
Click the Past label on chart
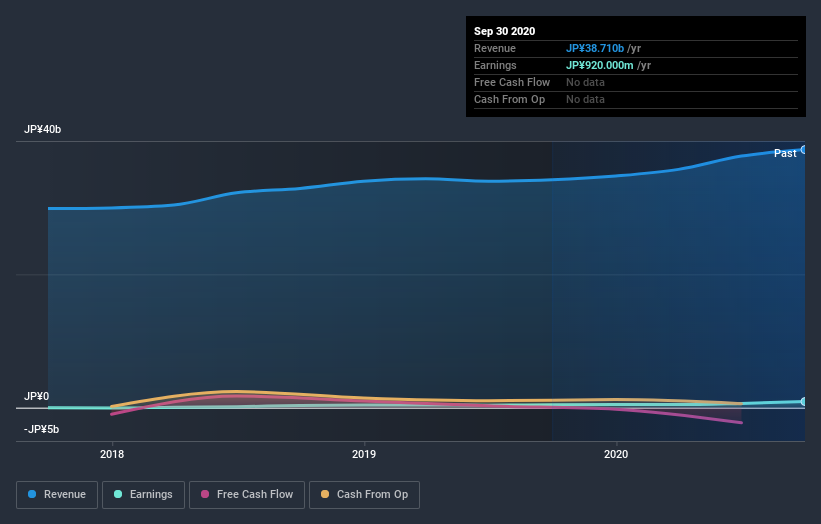click(785, 153)
